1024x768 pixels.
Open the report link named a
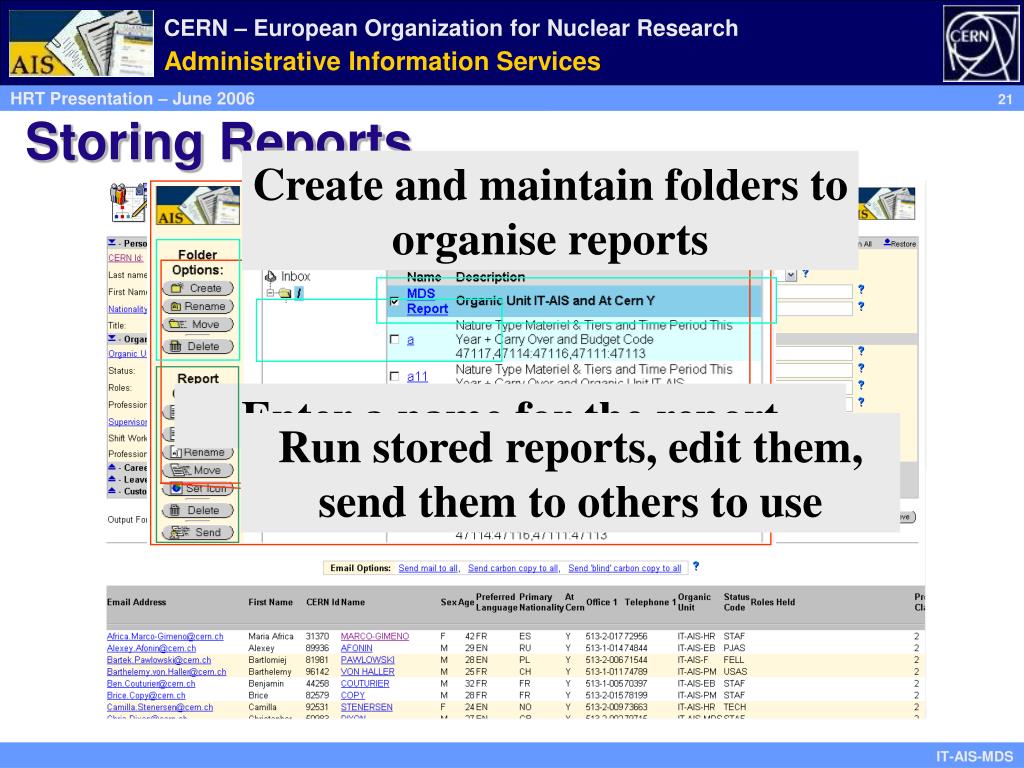coord(410,340)
